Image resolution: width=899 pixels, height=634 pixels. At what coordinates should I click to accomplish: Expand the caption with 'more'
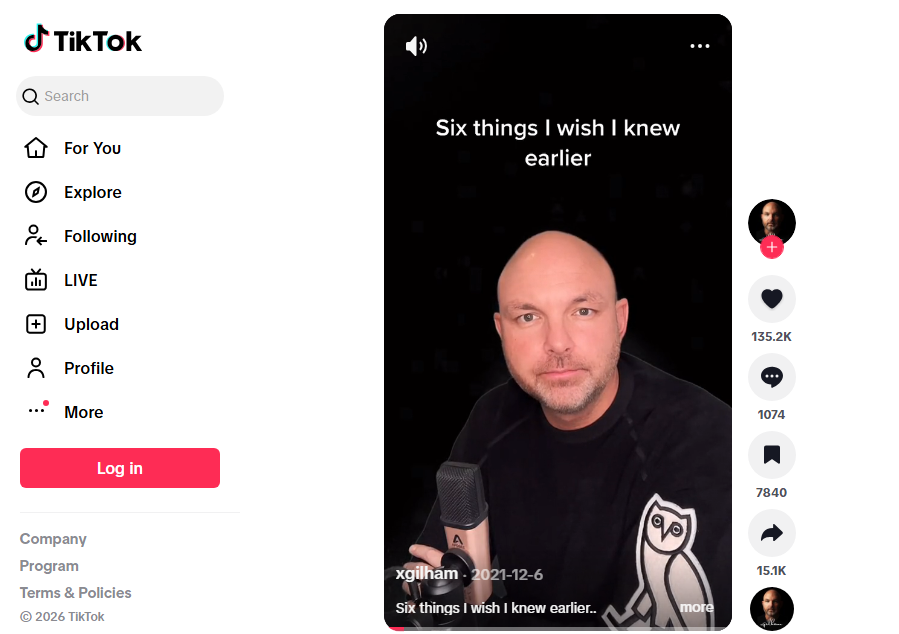coord(697,607)
